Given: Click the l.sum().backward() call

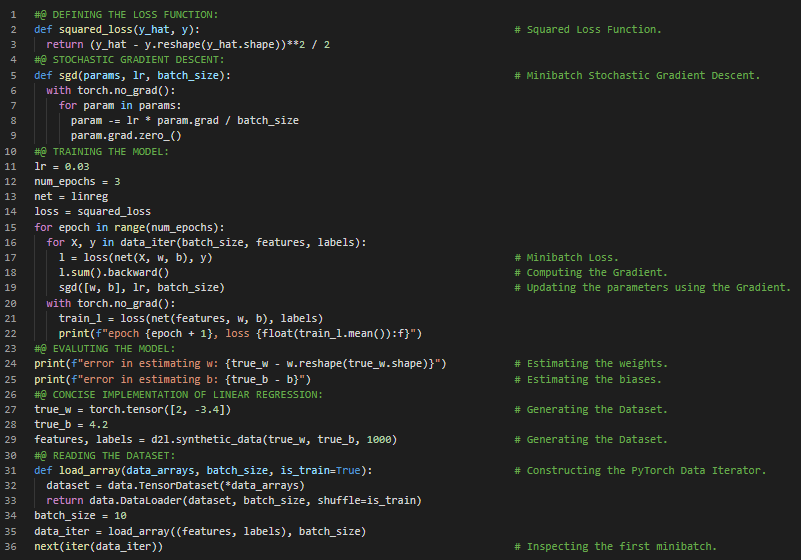Looking at the screenshot, I should (113, 273).
